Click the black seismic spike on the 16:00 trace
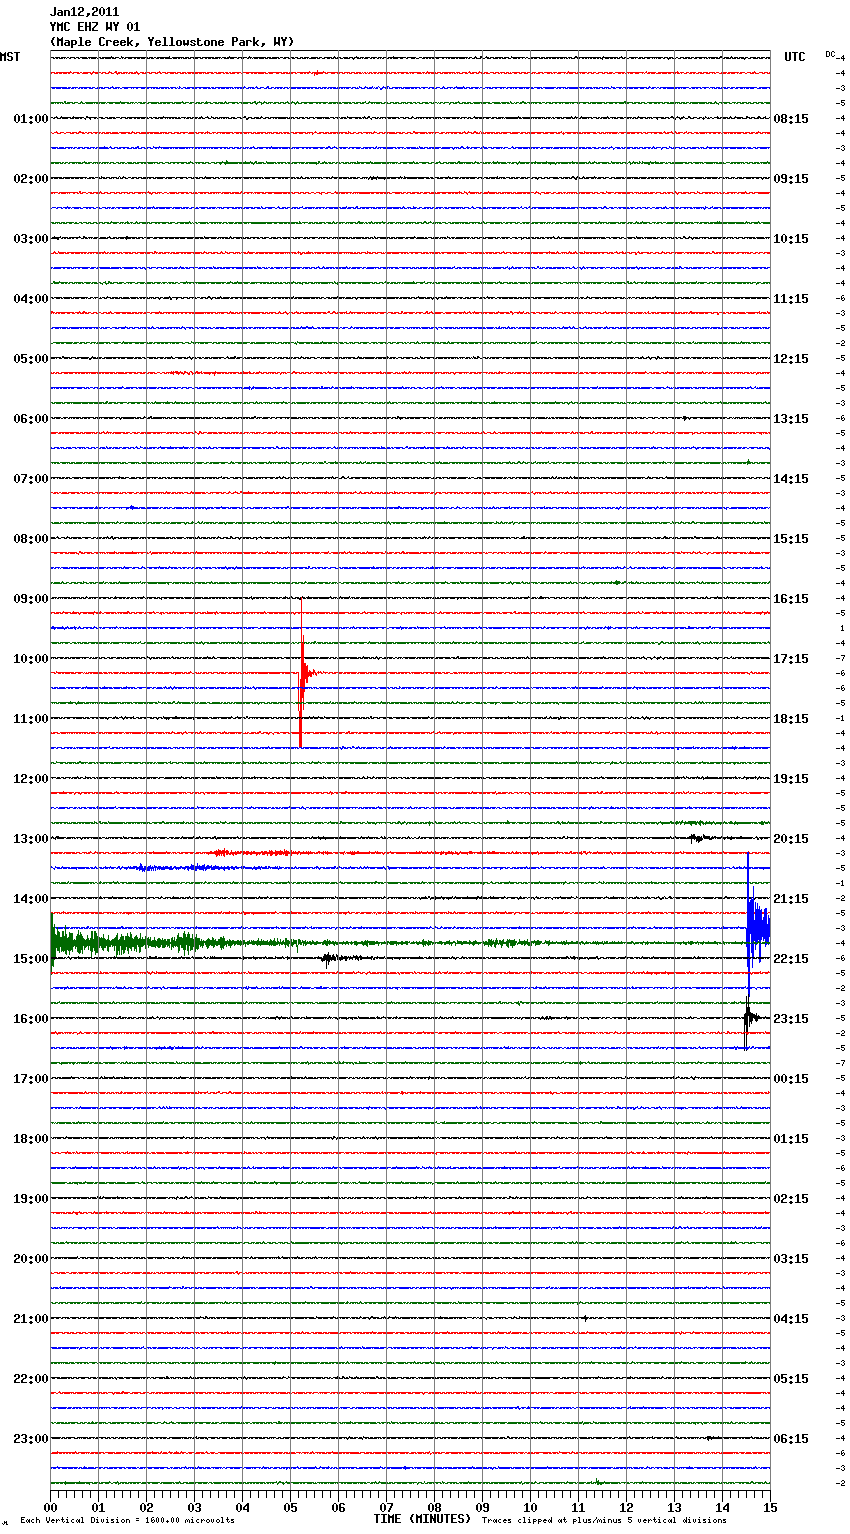 749,1019
